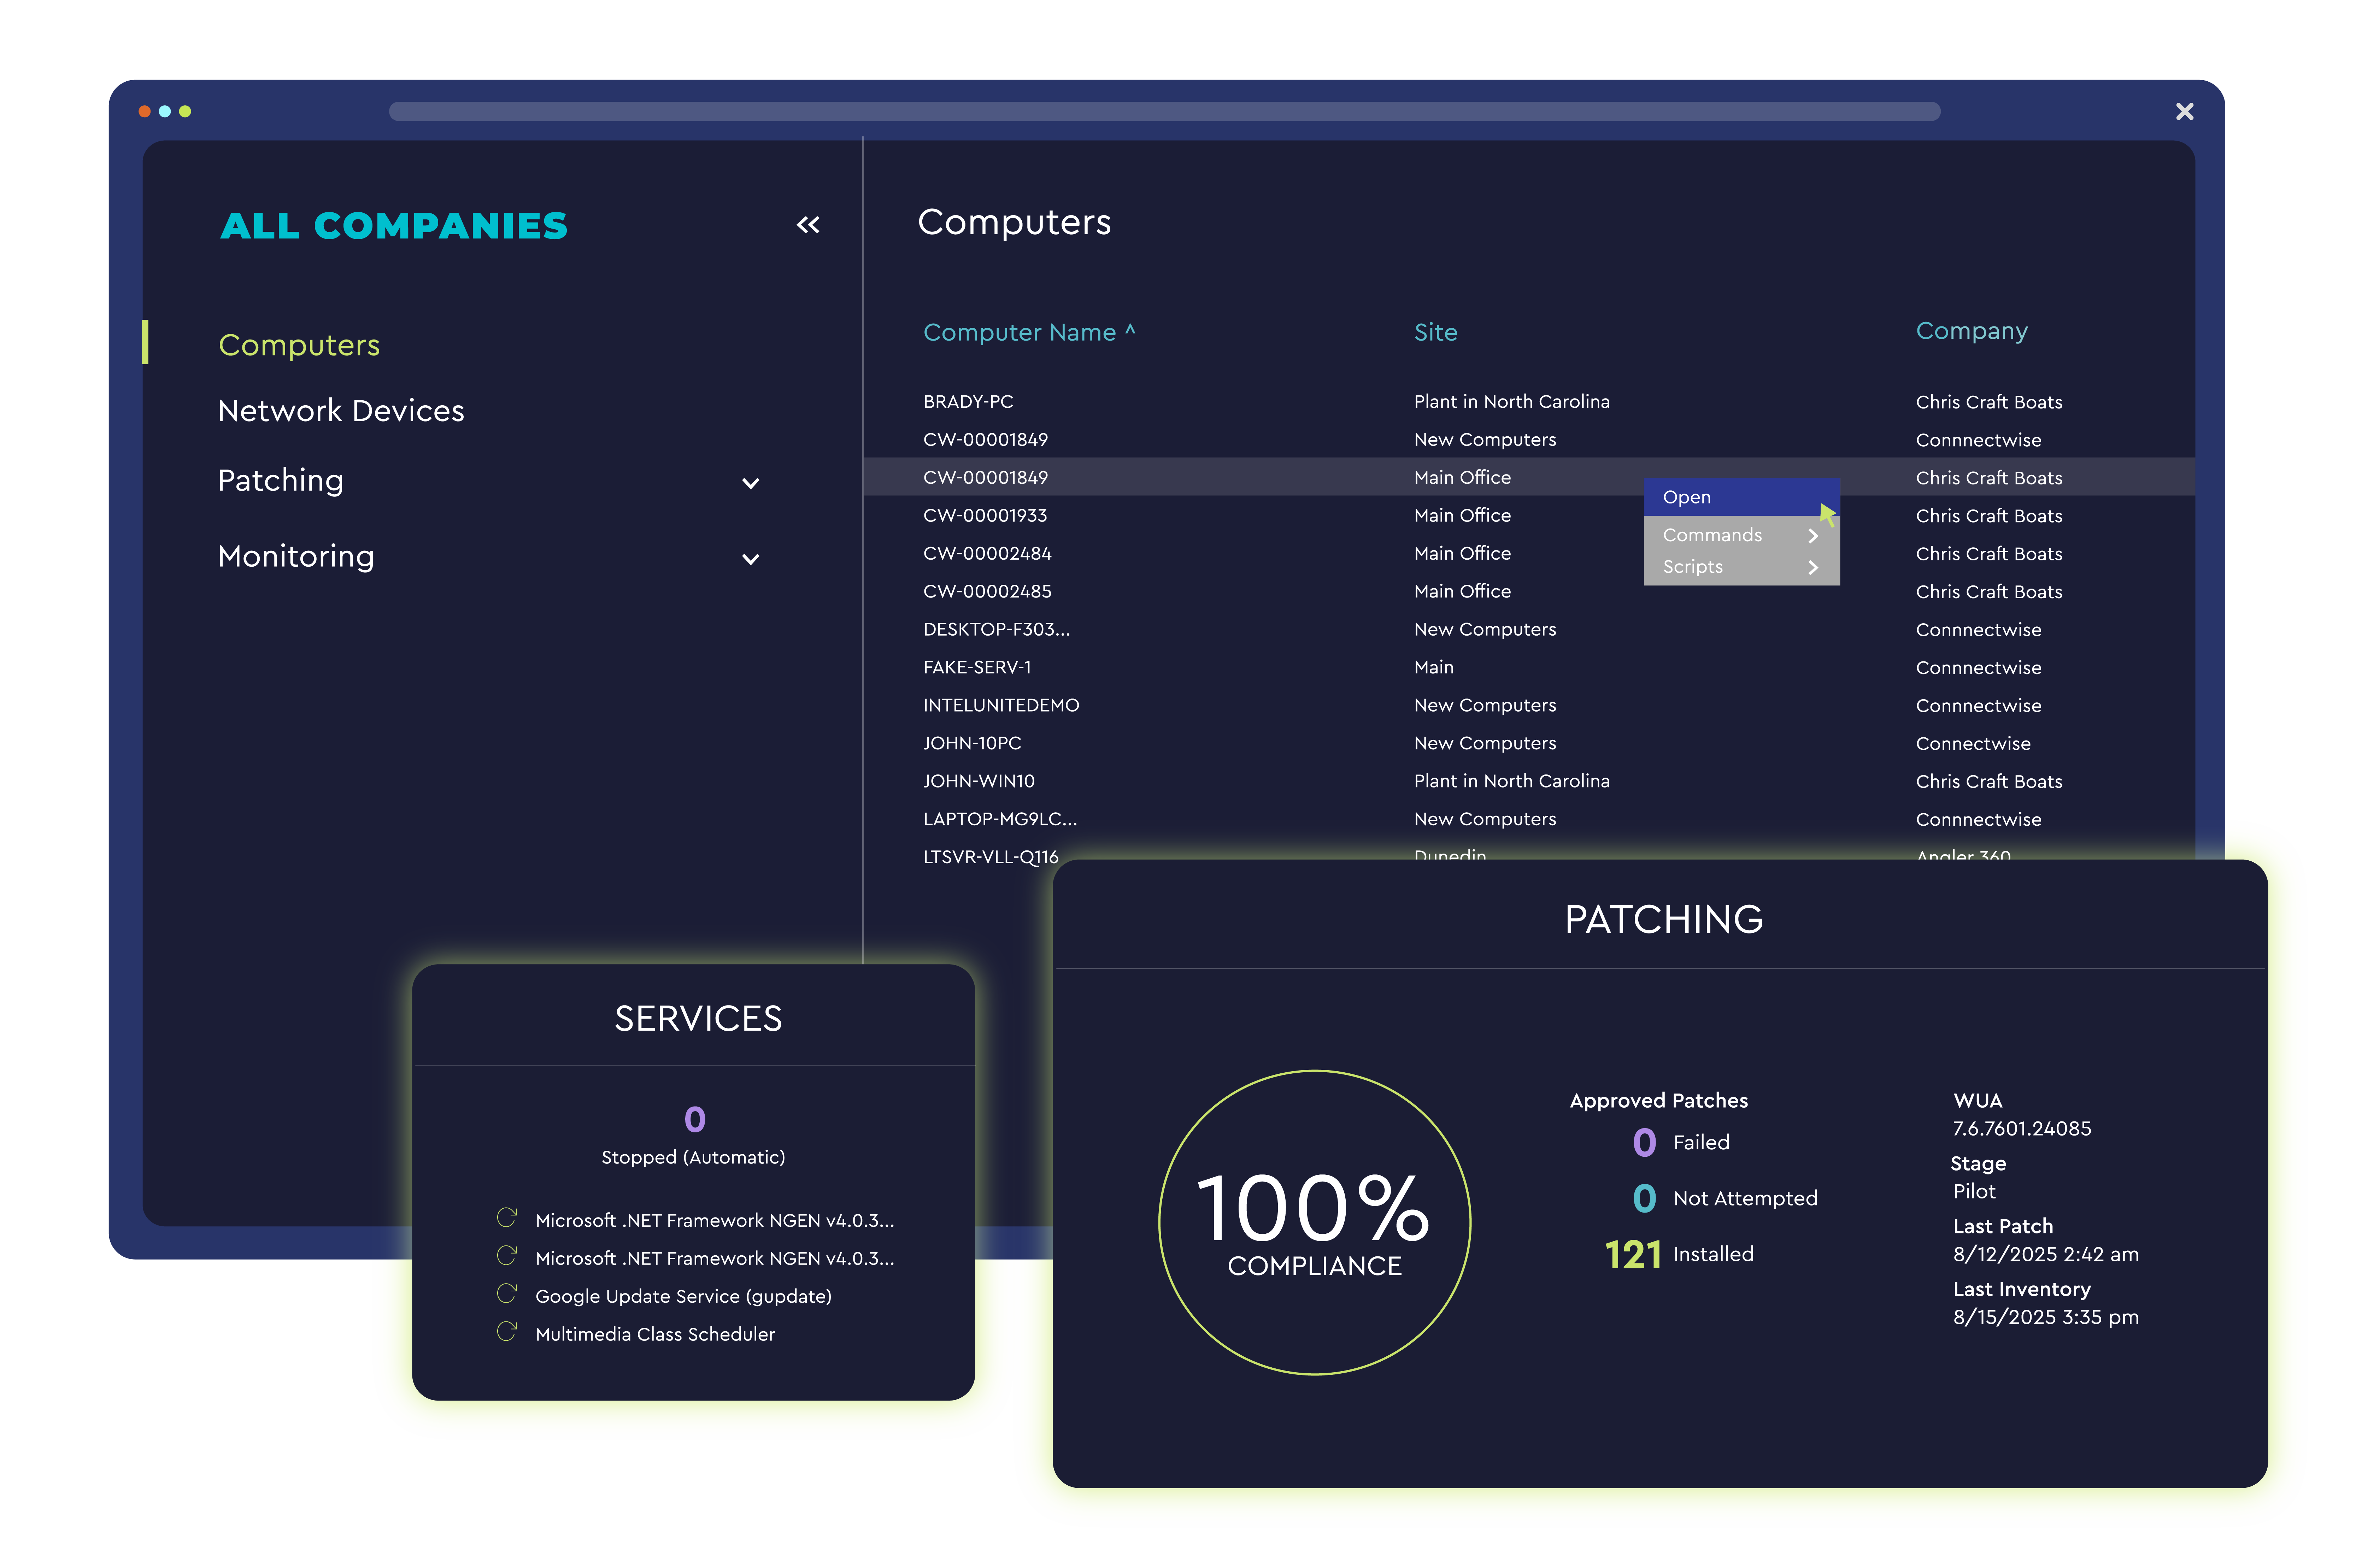The height and width of the screenshot is (1568, 2356).
Task: Click refresh icon beside Google Update Service
Action: coord(507,1294)
